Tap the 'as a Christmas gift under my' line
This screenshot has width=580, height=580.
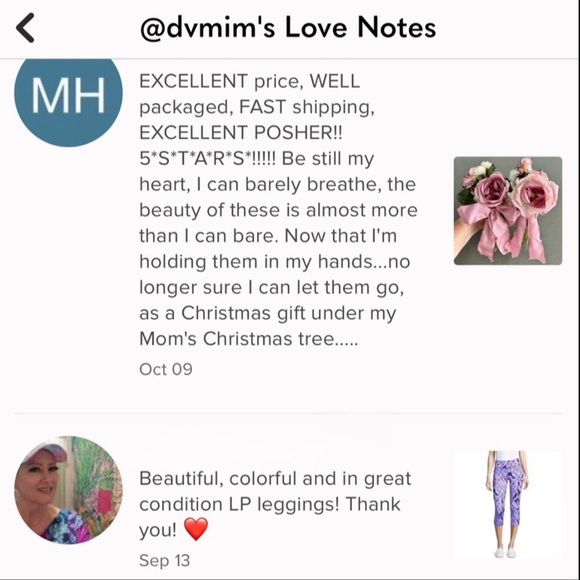click(268, 314)
